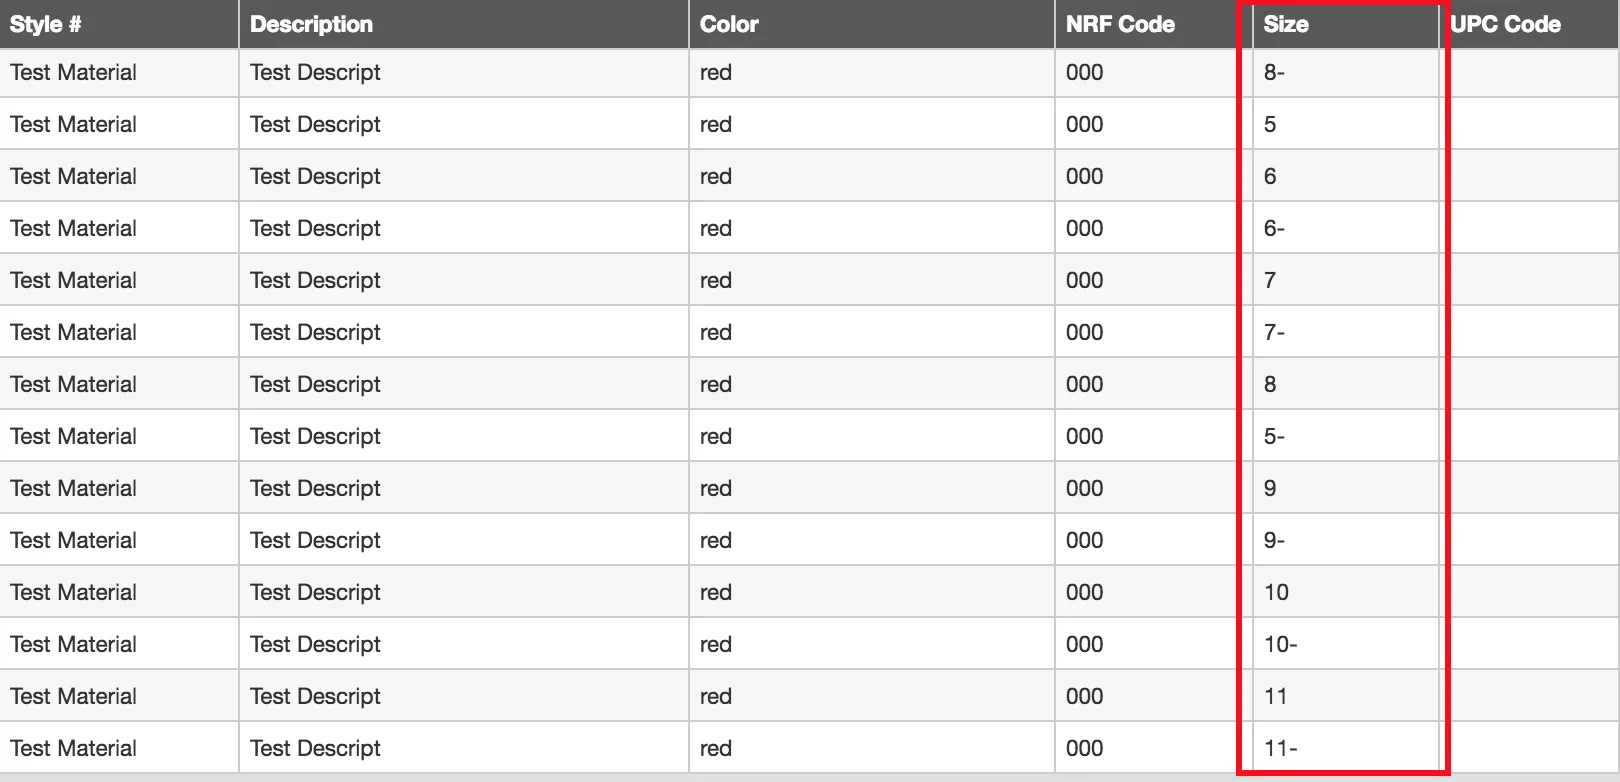1620x782 pixels.
Task: Select the Size cell showing only '8'
Action: click(1270, 384)
